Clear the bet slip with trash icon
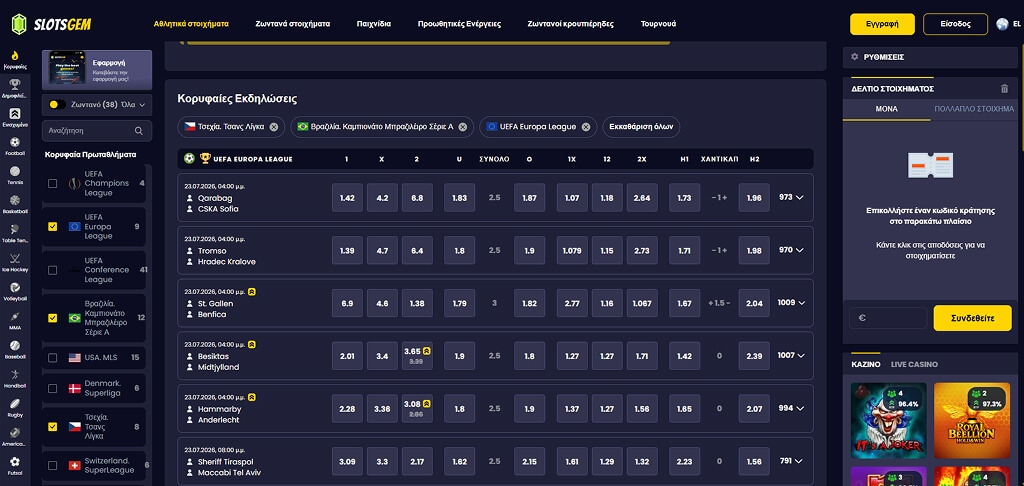Screen dimensions: 1024x486 1004,89
